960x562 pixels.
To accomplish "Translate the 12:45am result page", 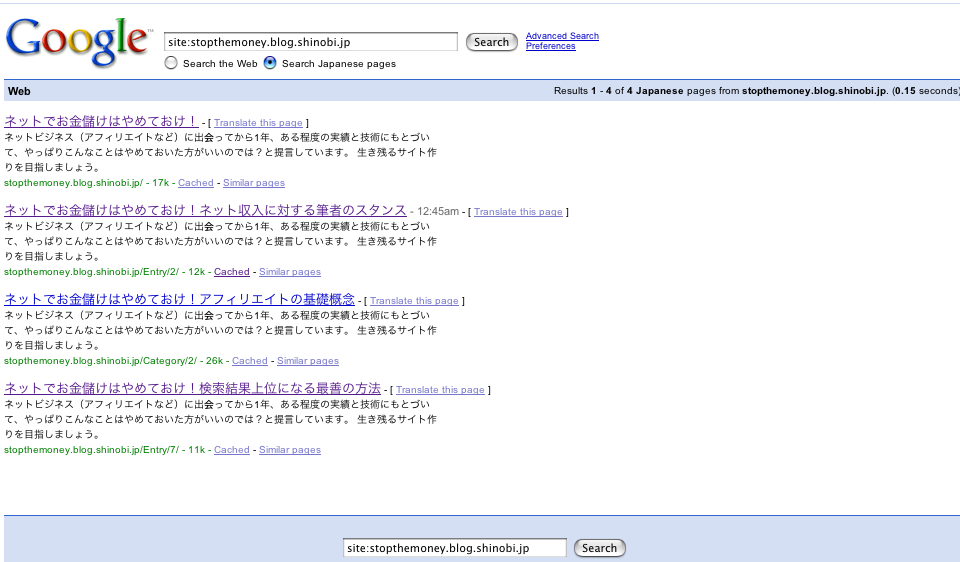I will click(x=518, y=211).
